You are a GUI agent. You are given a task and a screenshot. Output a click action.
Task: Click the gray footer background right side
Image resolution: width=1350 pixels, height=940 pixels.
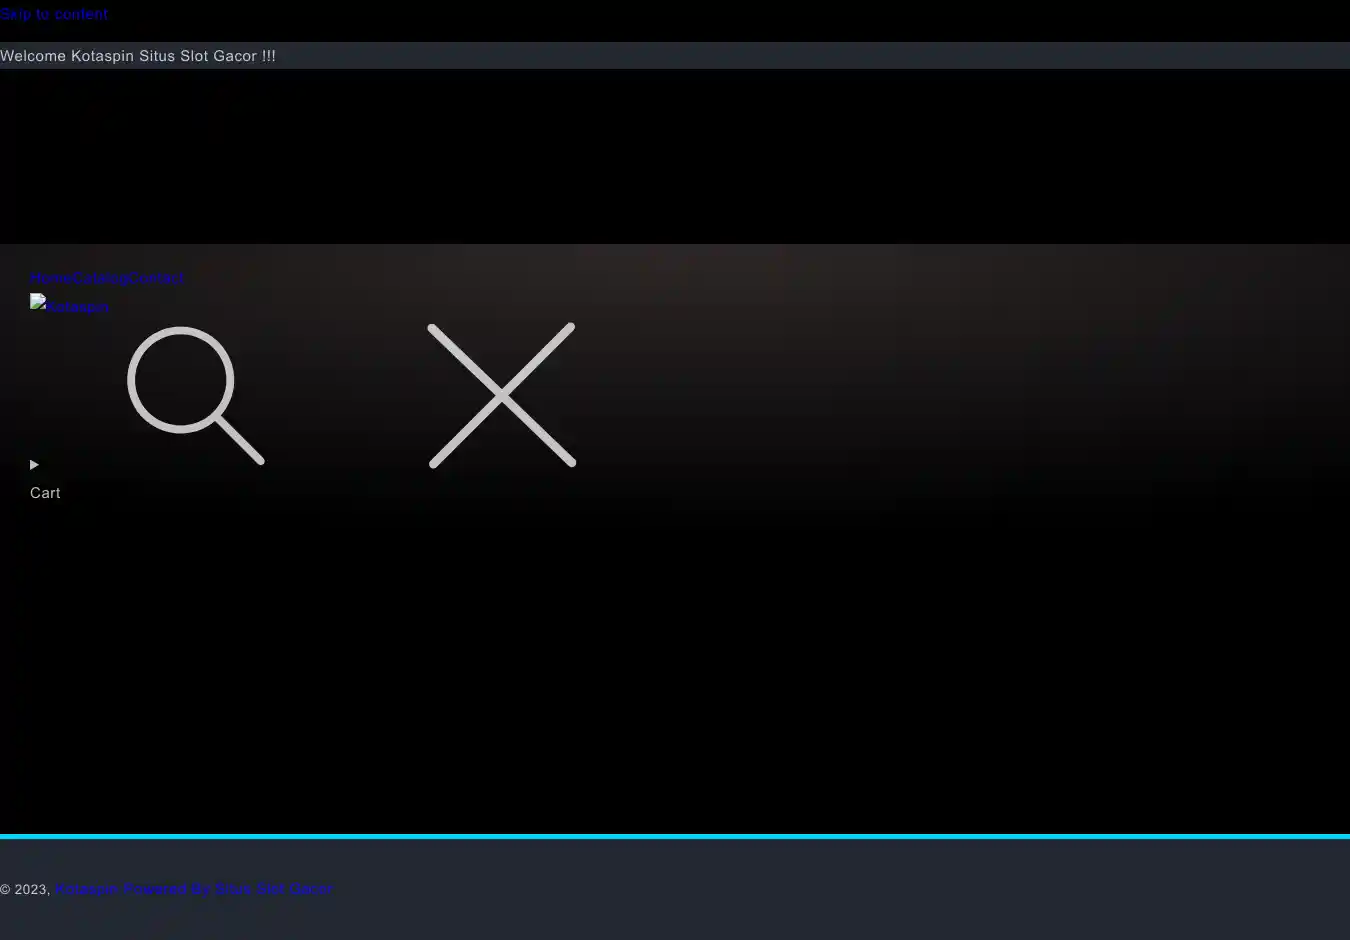click(x=1000, y=890)
